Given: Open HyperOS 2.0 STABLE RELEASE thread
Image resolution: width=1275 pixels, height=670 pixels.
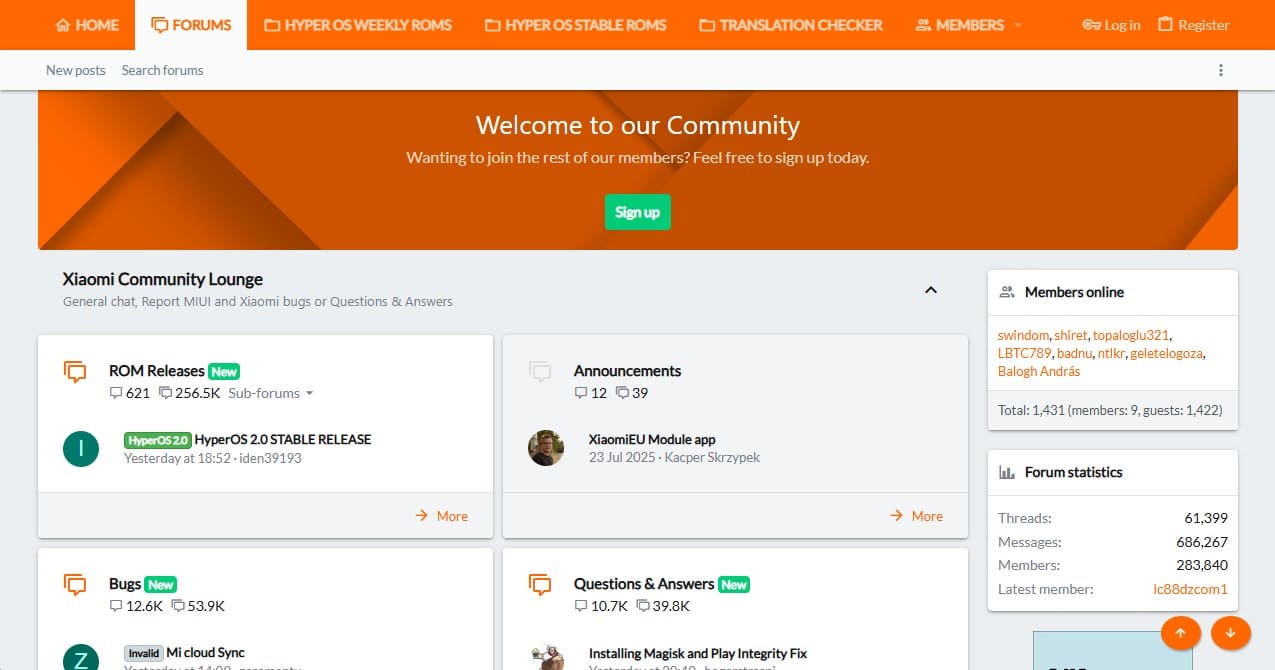Looking at the screenshot, I should pyautogui.click(x=283, y=439).
